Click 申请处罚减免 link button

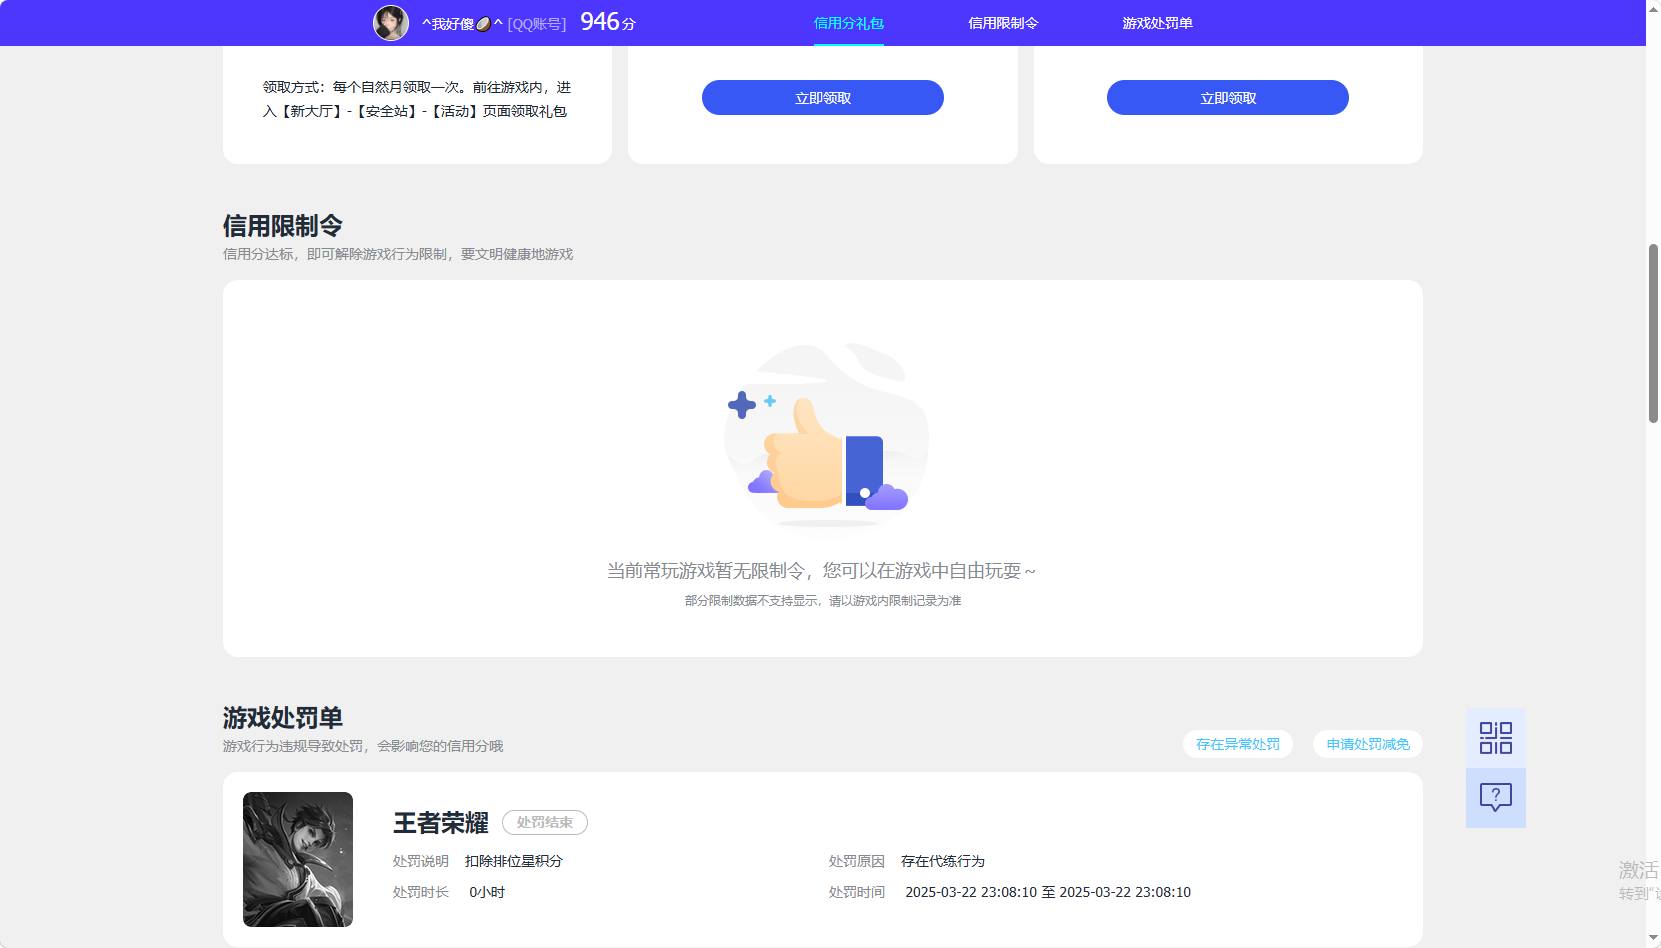pos(1368,744)
